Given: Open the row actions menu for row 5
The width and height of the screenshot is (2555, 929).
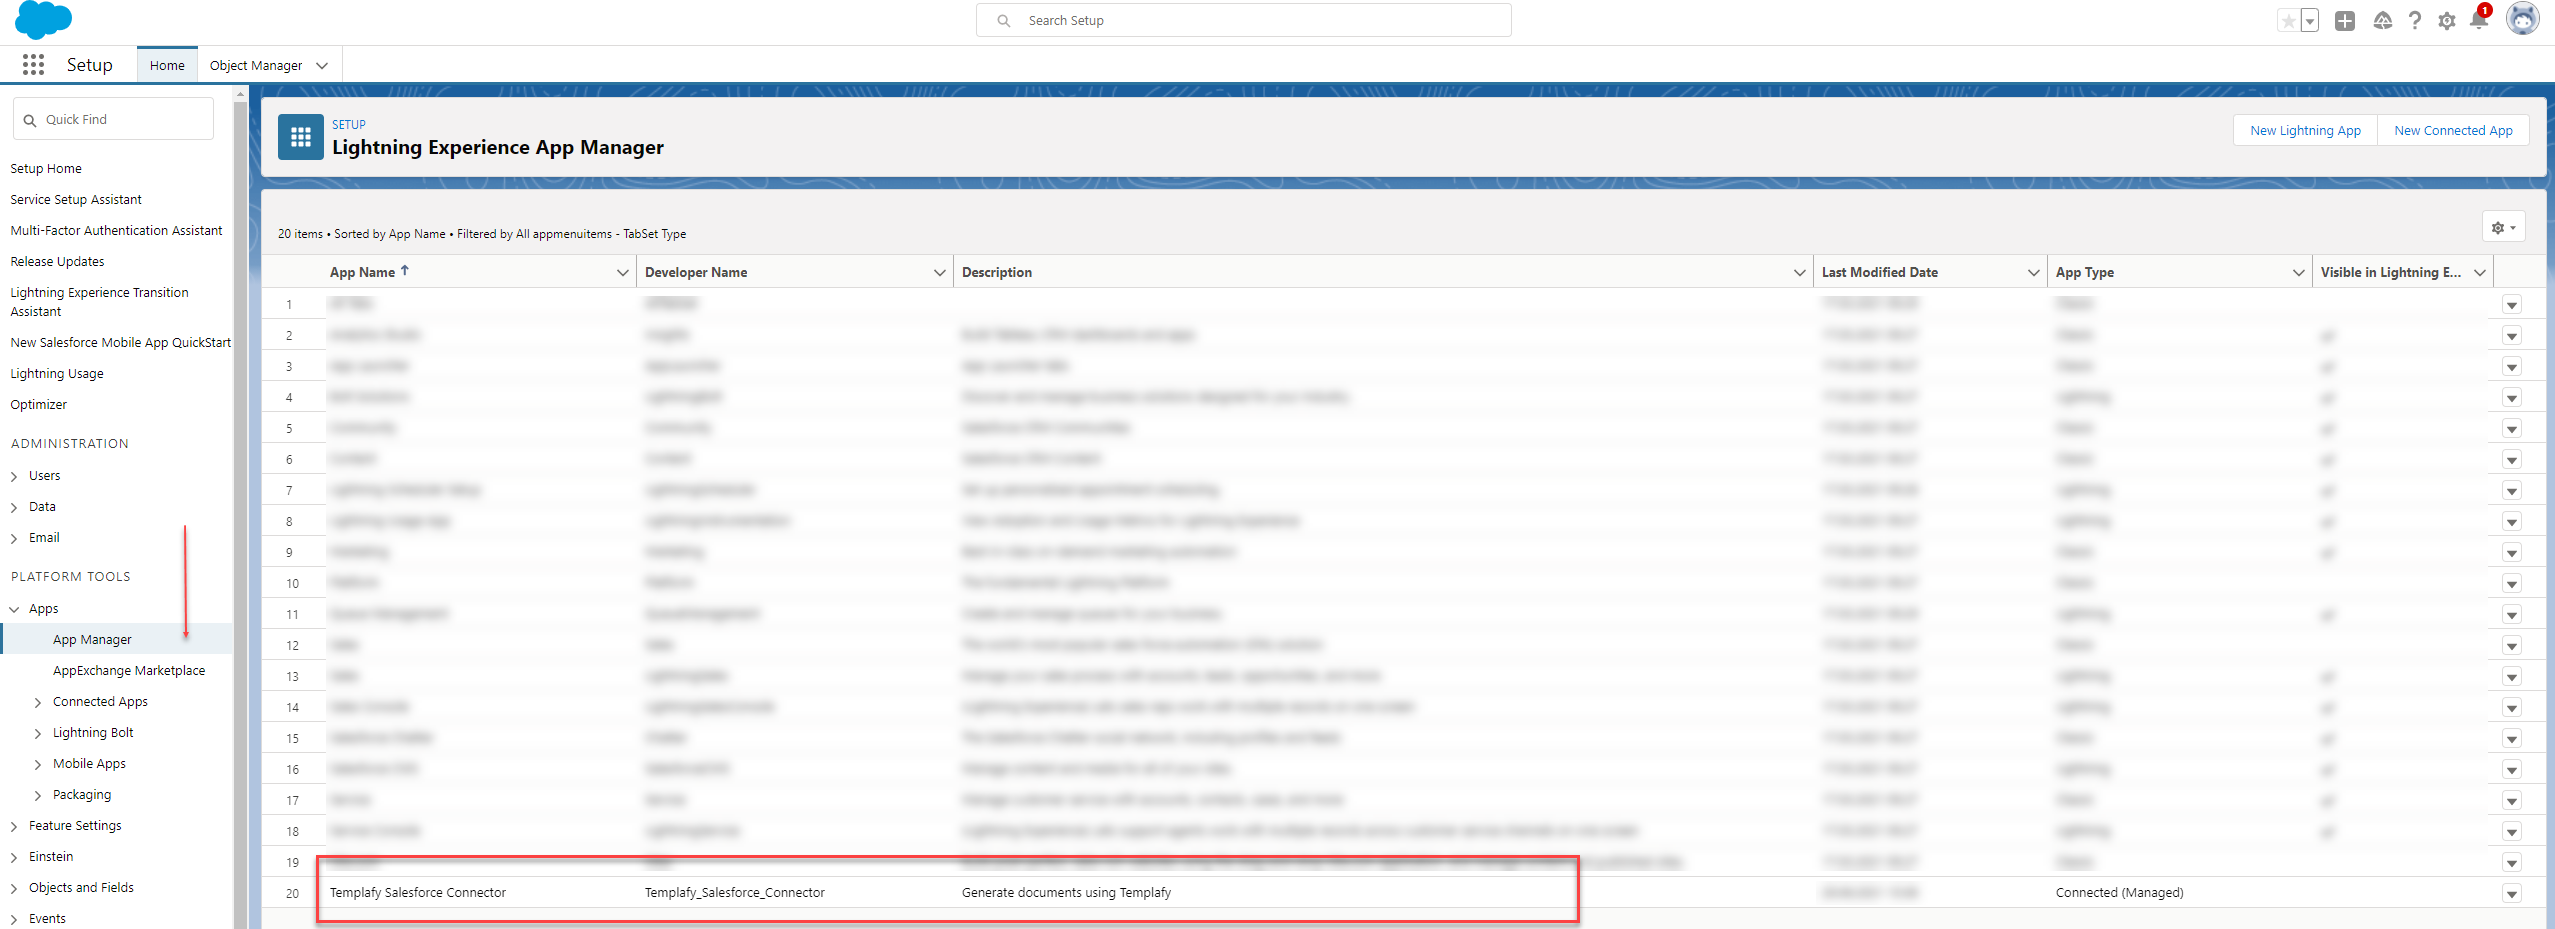Looking at the screenshot, I should point(2511,429).
